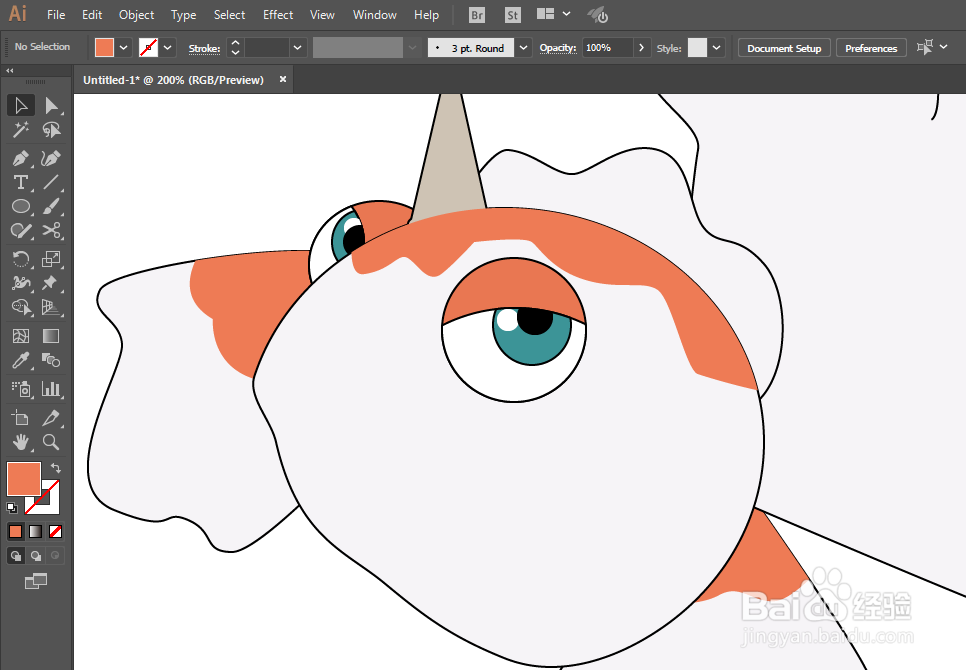
Task: Open the Object menu
Action: pos(136,15)
